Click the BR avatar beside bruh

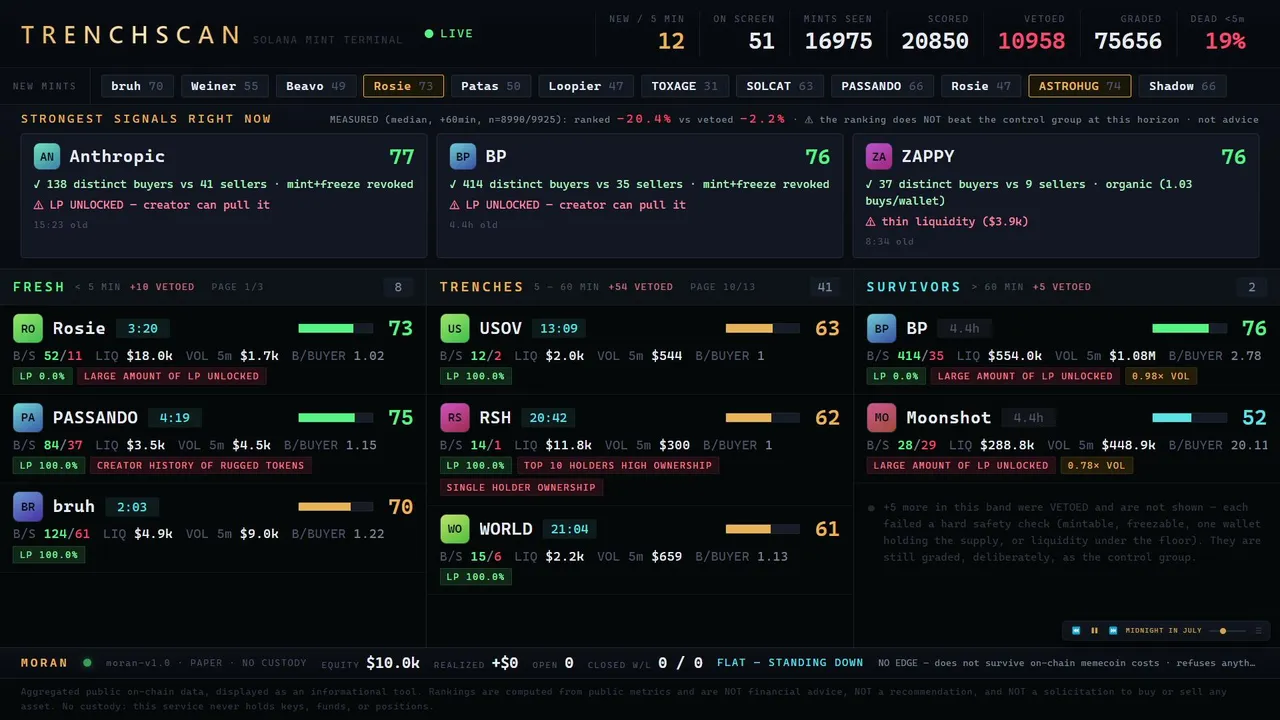tap(28, 506)
